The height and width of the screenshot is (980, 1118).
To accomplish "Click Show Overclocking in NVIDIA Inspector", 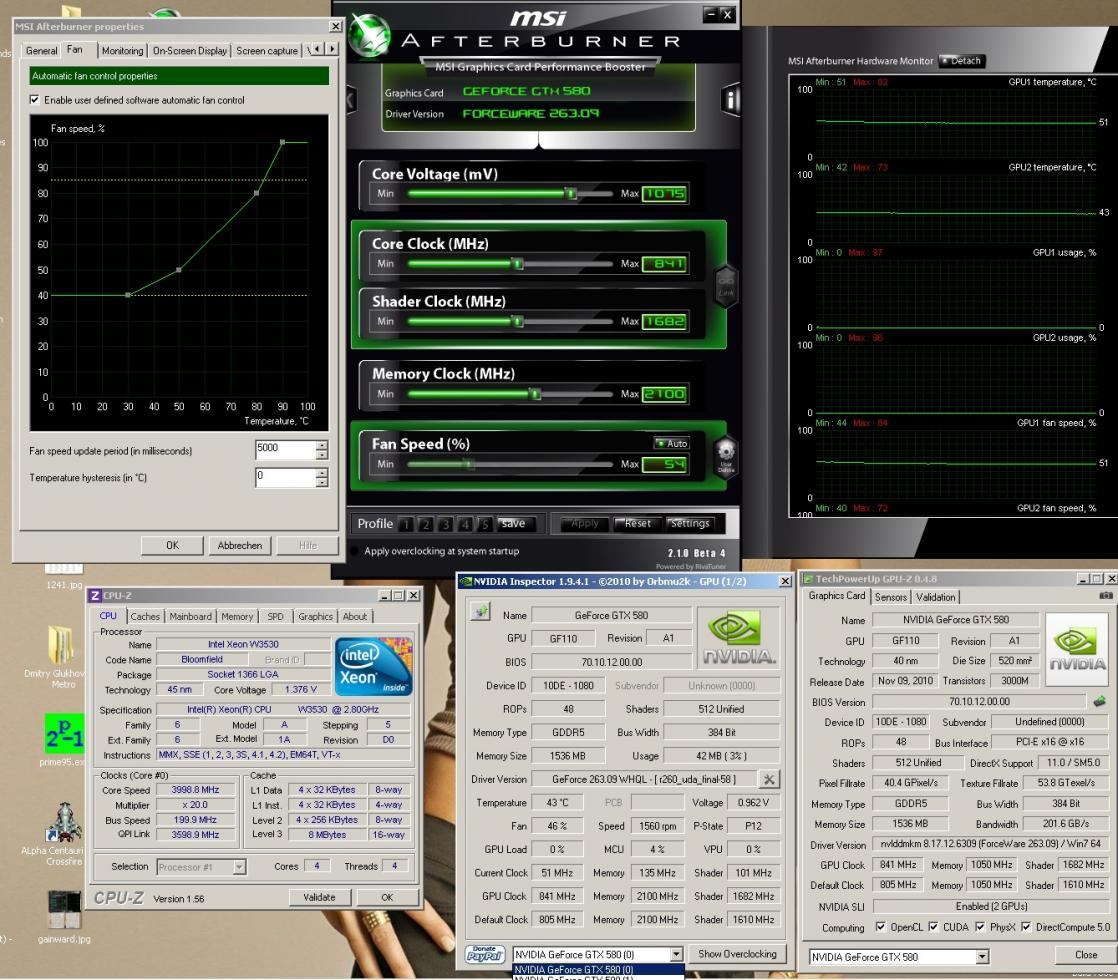I will pos(737,954).
